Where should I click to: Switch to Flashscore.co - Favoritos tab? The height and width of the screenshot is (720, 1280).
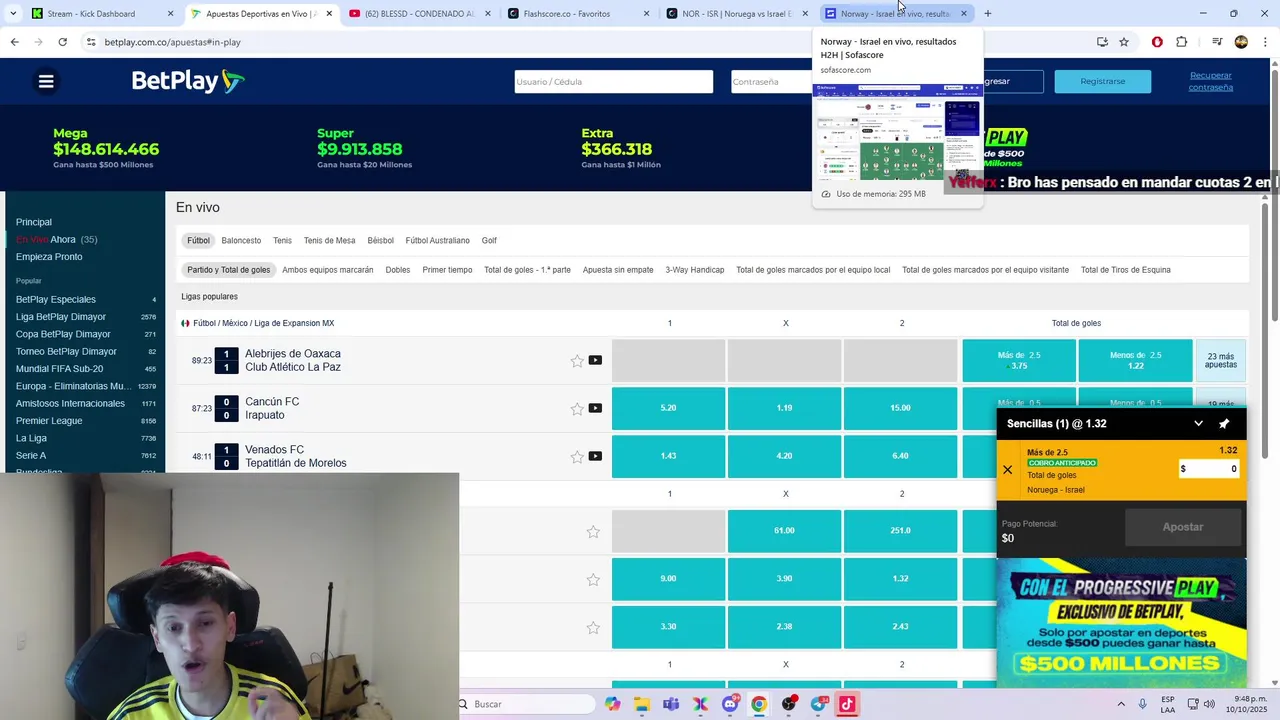pyautogui.click(x=577, y=14)
